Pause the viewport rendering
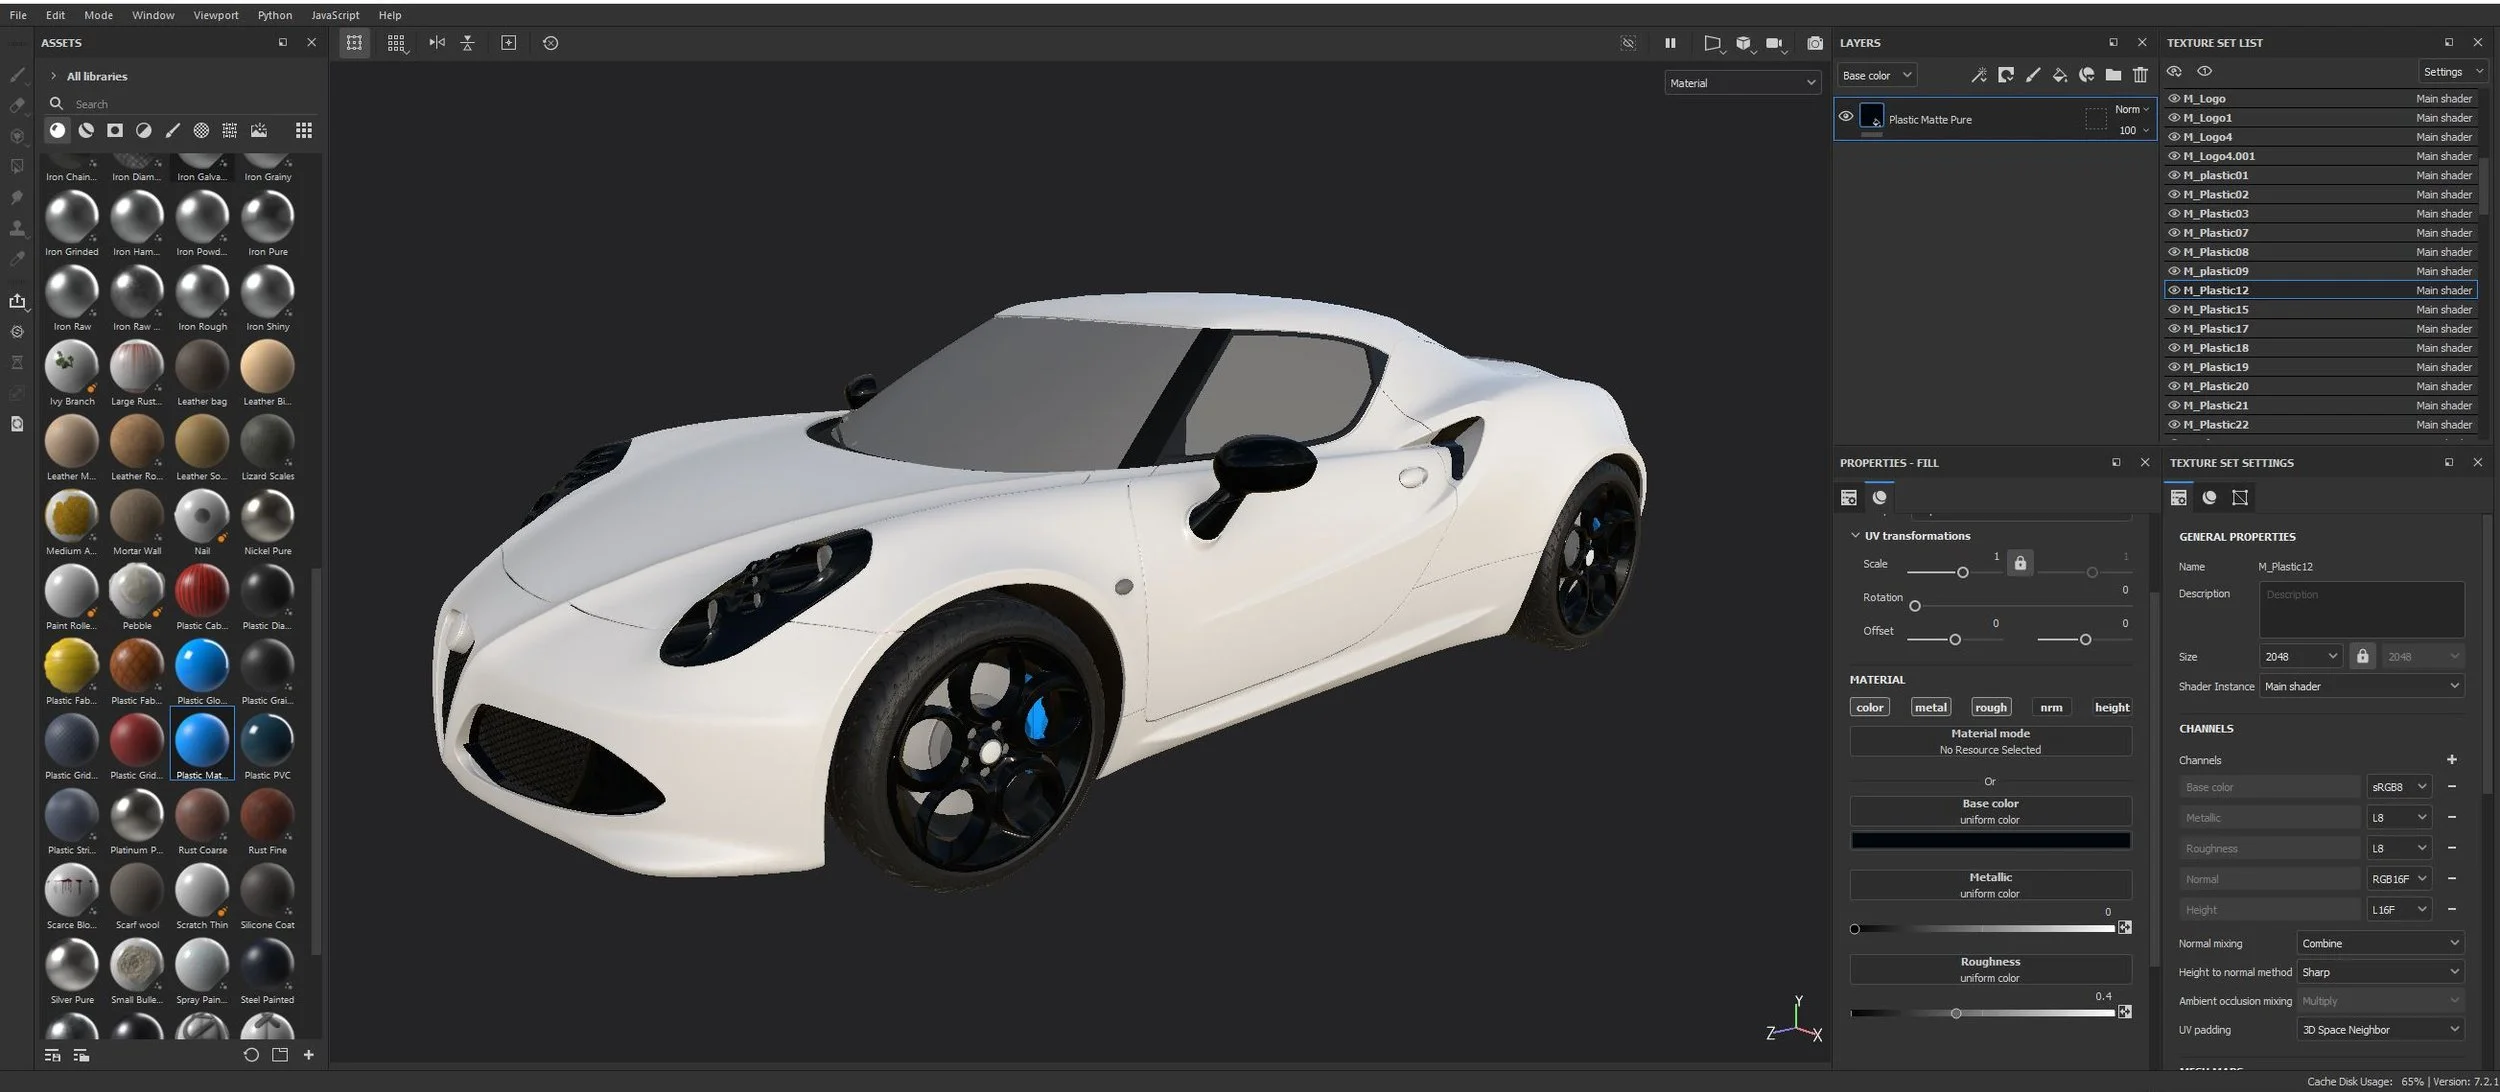Viewport: 2500px width, 1092px height. click(x=1670, y=43)
